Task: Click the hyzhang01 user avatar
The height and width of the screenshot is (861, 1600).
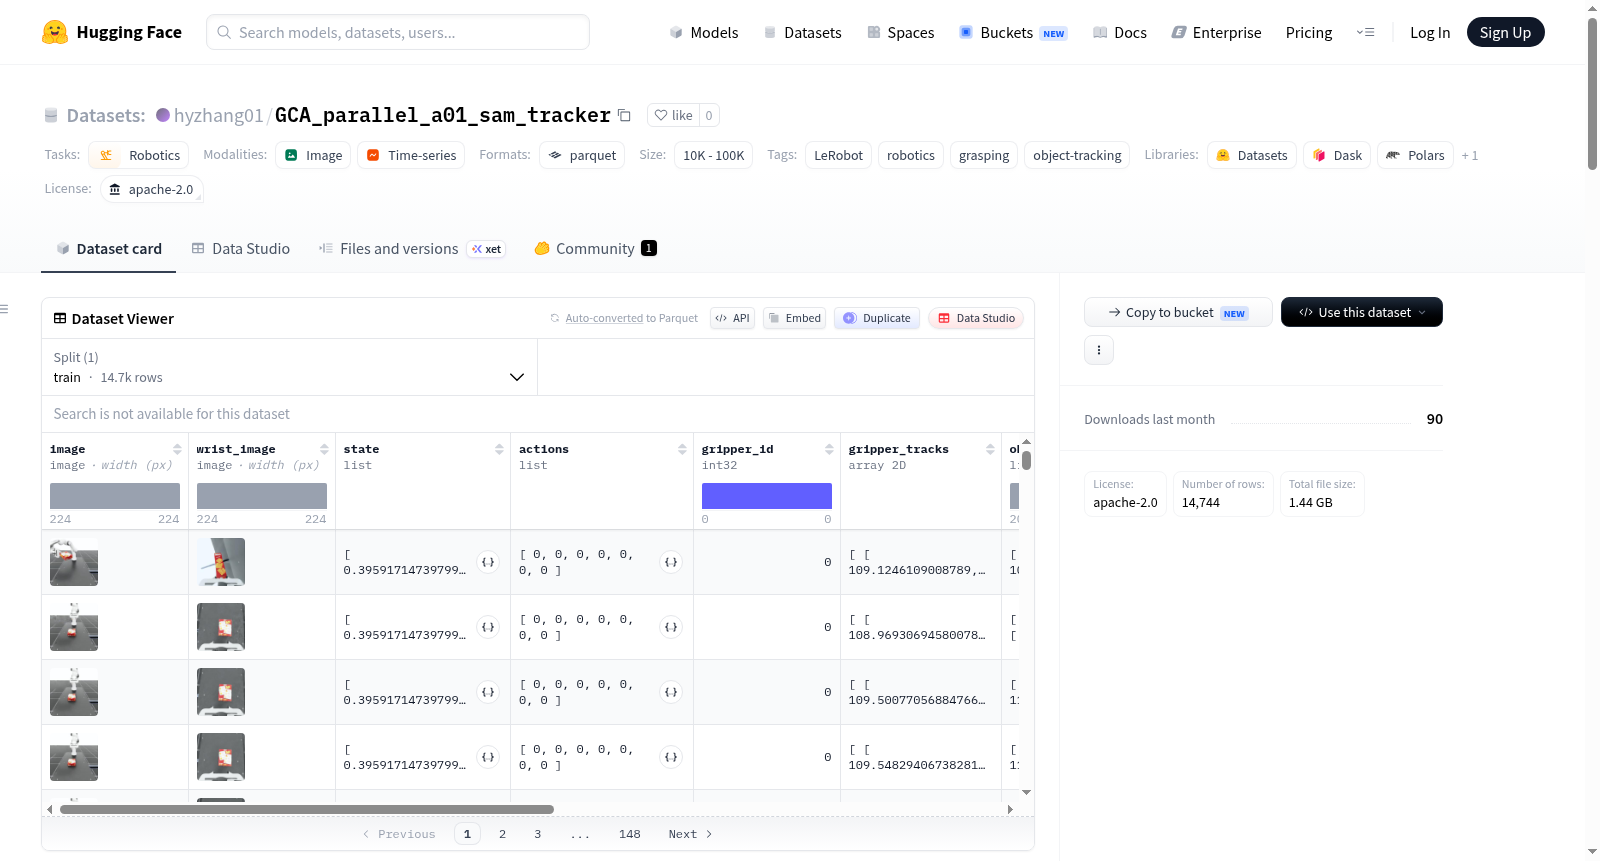Action: tap(163, 115)
